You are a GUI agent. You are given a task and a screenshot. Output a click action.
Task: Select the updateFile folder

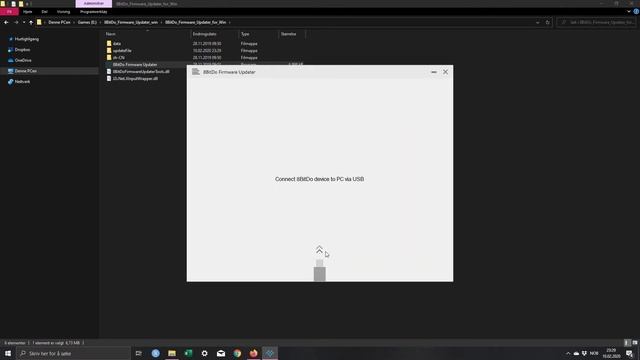[122, 51]
